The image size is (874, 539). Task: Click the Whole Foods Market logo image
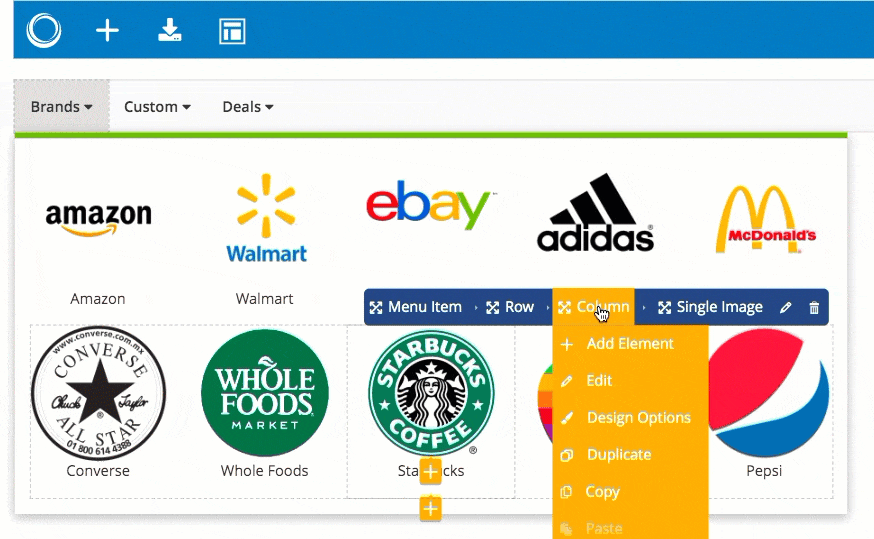click(265, 392)
